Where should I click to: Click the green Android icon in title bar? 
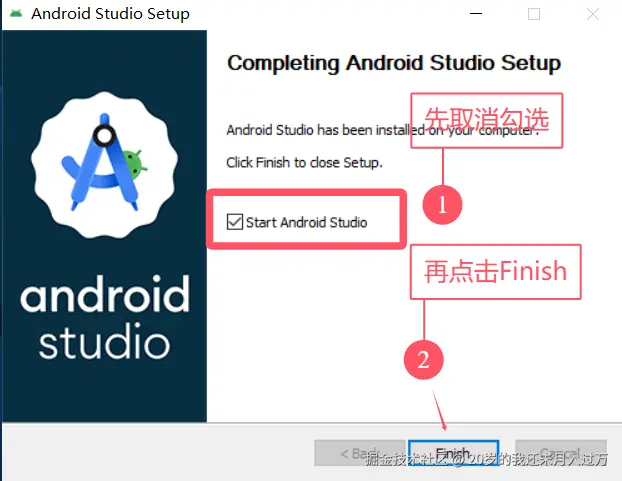click(x=16, y=14)
